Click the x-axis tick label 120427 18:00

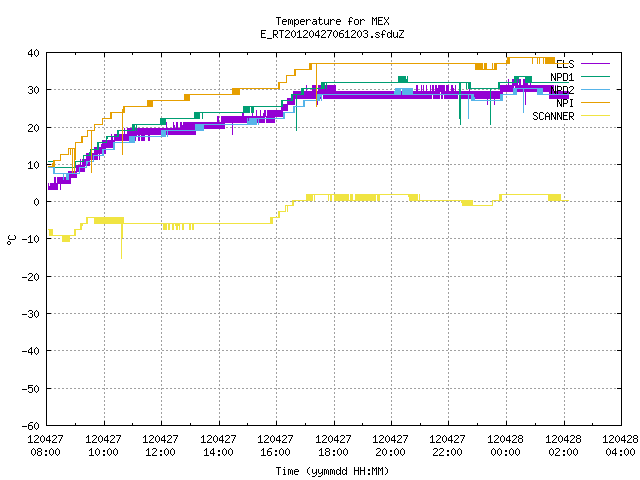coord(333,446)
